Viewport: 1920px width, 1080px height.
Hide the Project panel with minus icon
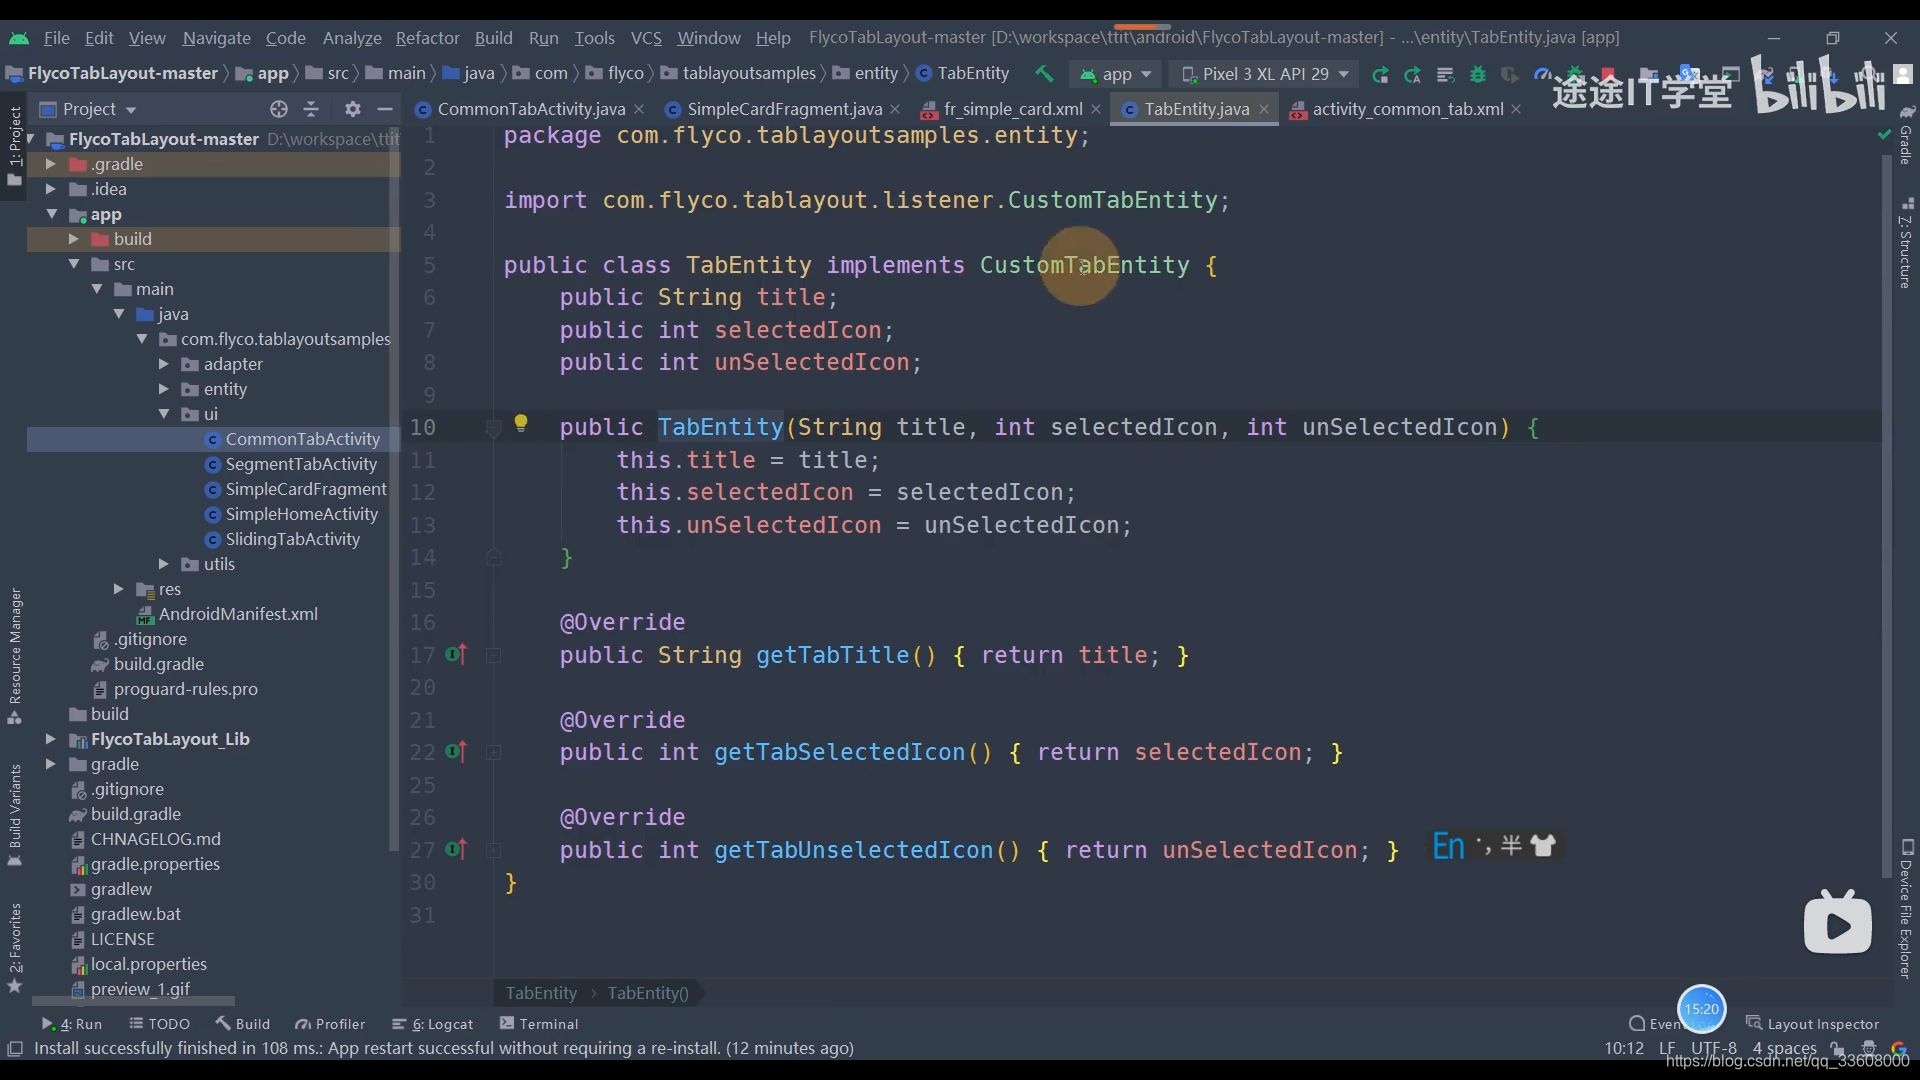[384, 109]
